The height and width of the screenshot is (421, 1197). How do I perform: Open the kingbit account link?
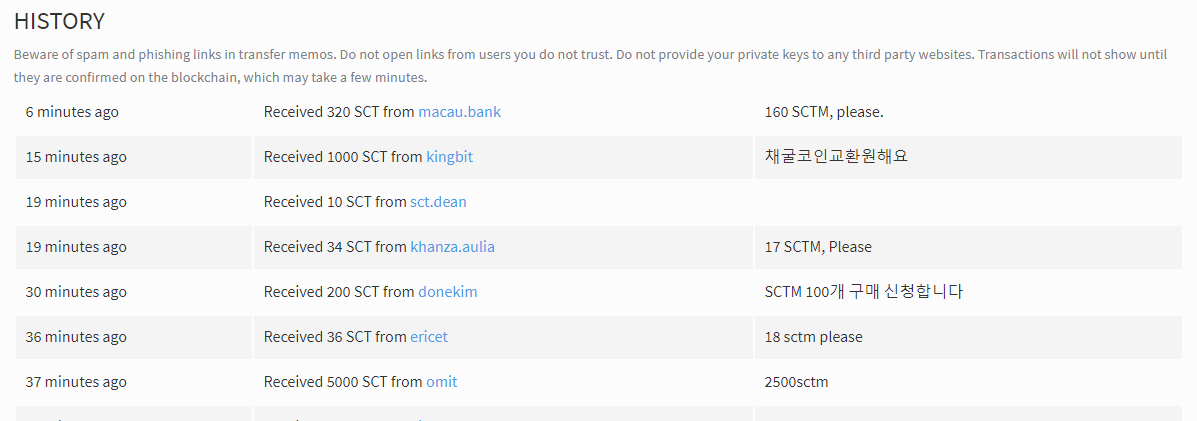coord(450,157)
